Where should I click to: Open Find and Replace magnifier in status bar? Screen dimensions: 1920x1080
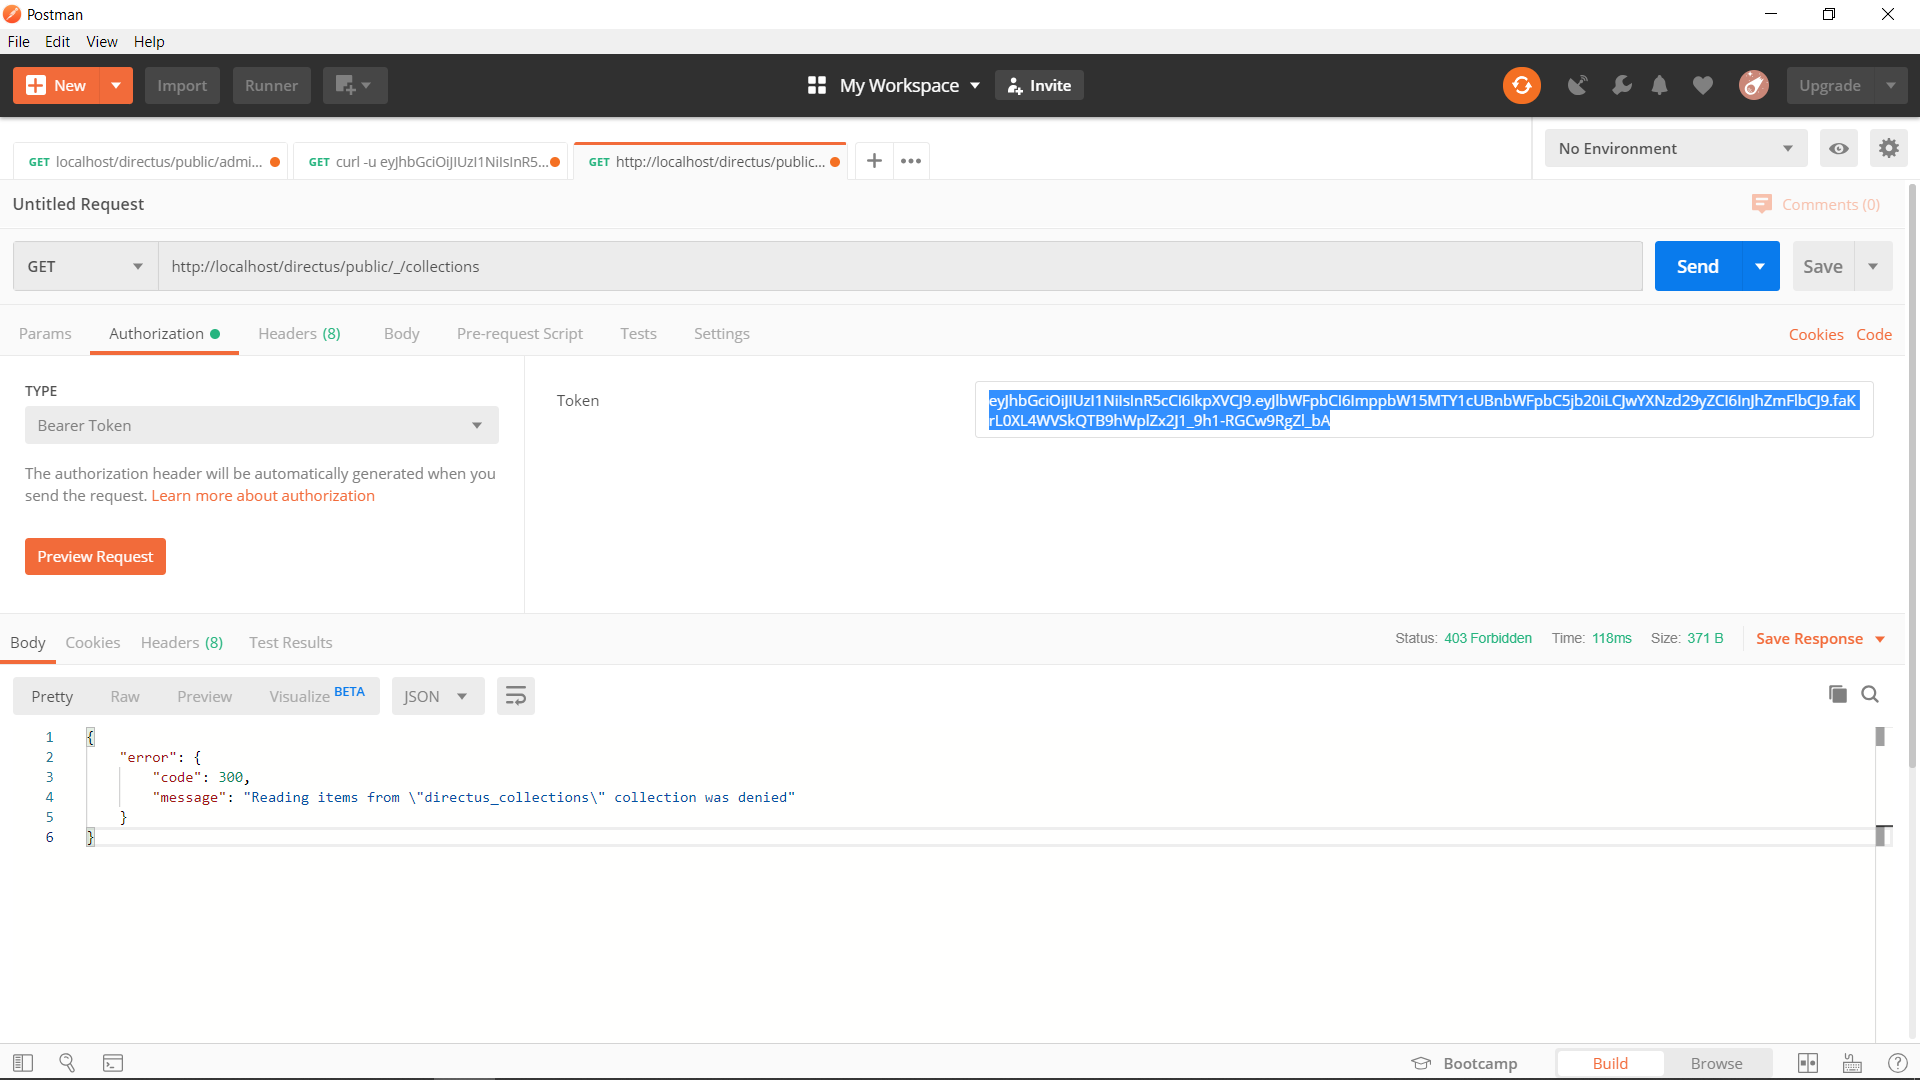point(67,1062)
